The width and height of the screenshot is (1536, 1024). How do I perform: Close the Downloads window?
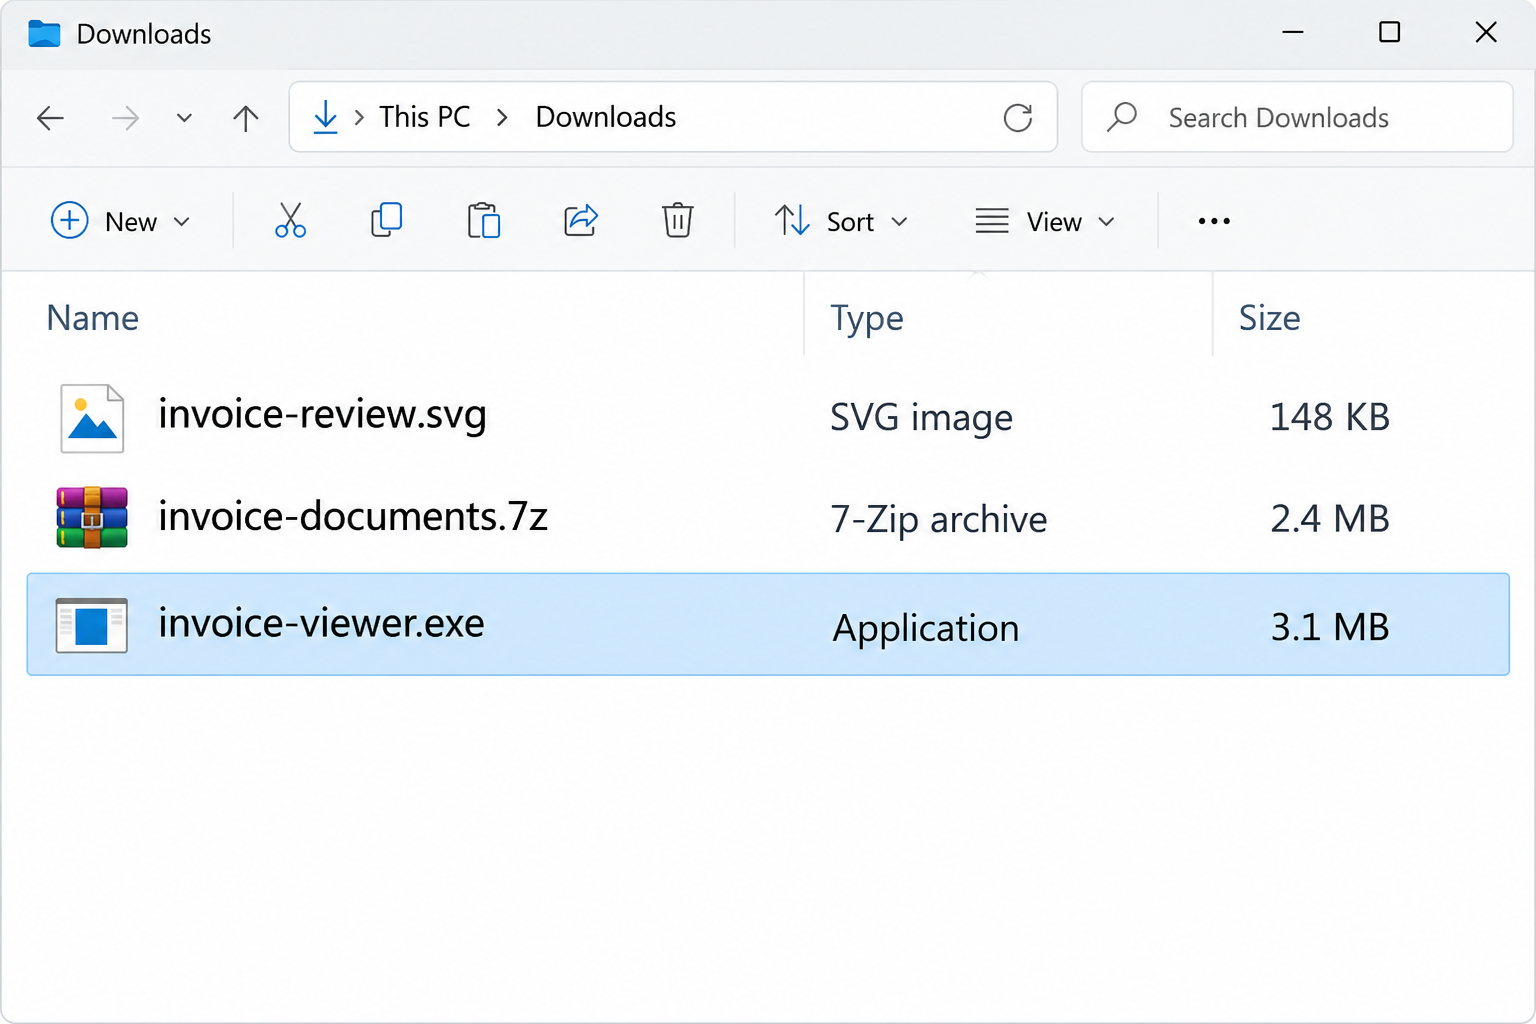[x=1486, y=32]
